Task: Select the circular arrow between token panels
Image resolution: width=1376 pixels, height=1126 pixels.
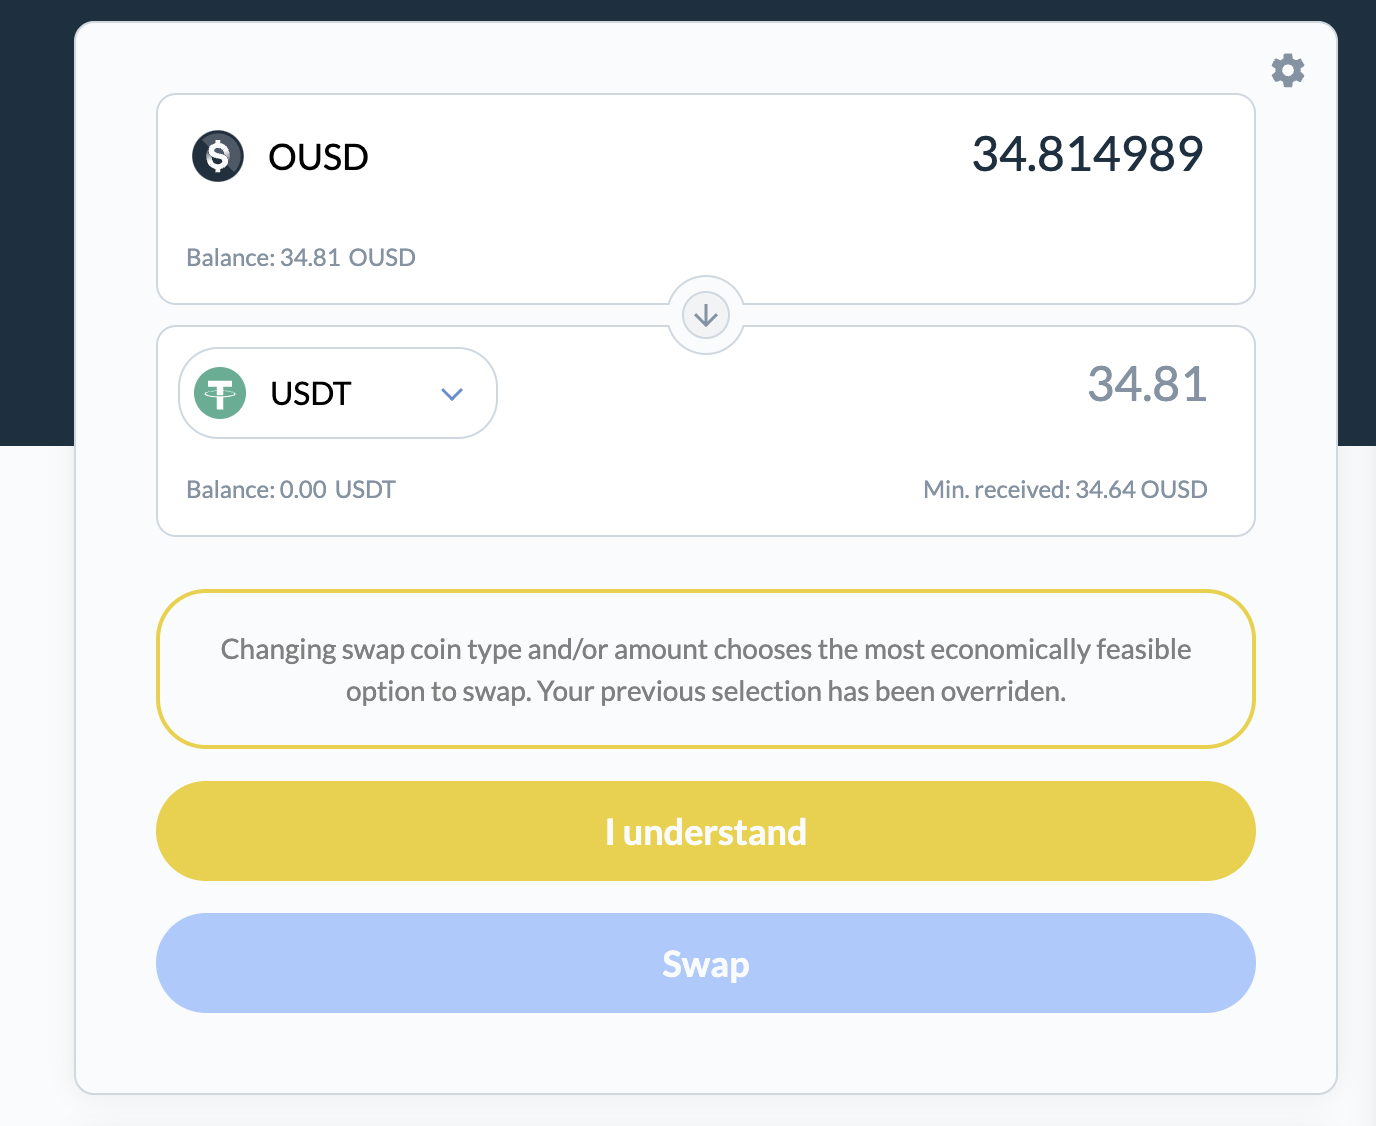Action: click(705, 314)
